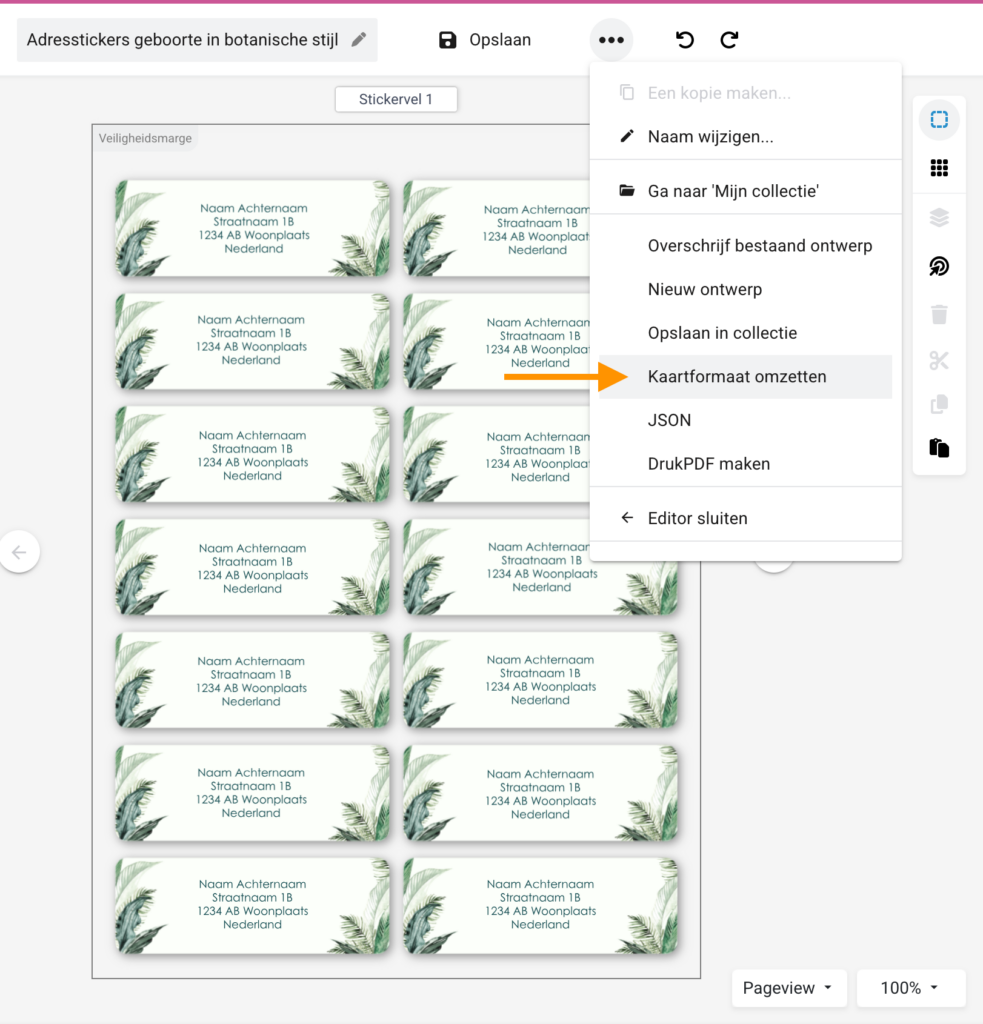
Task: Select the selection marquee tool
Action: (939, 118)
